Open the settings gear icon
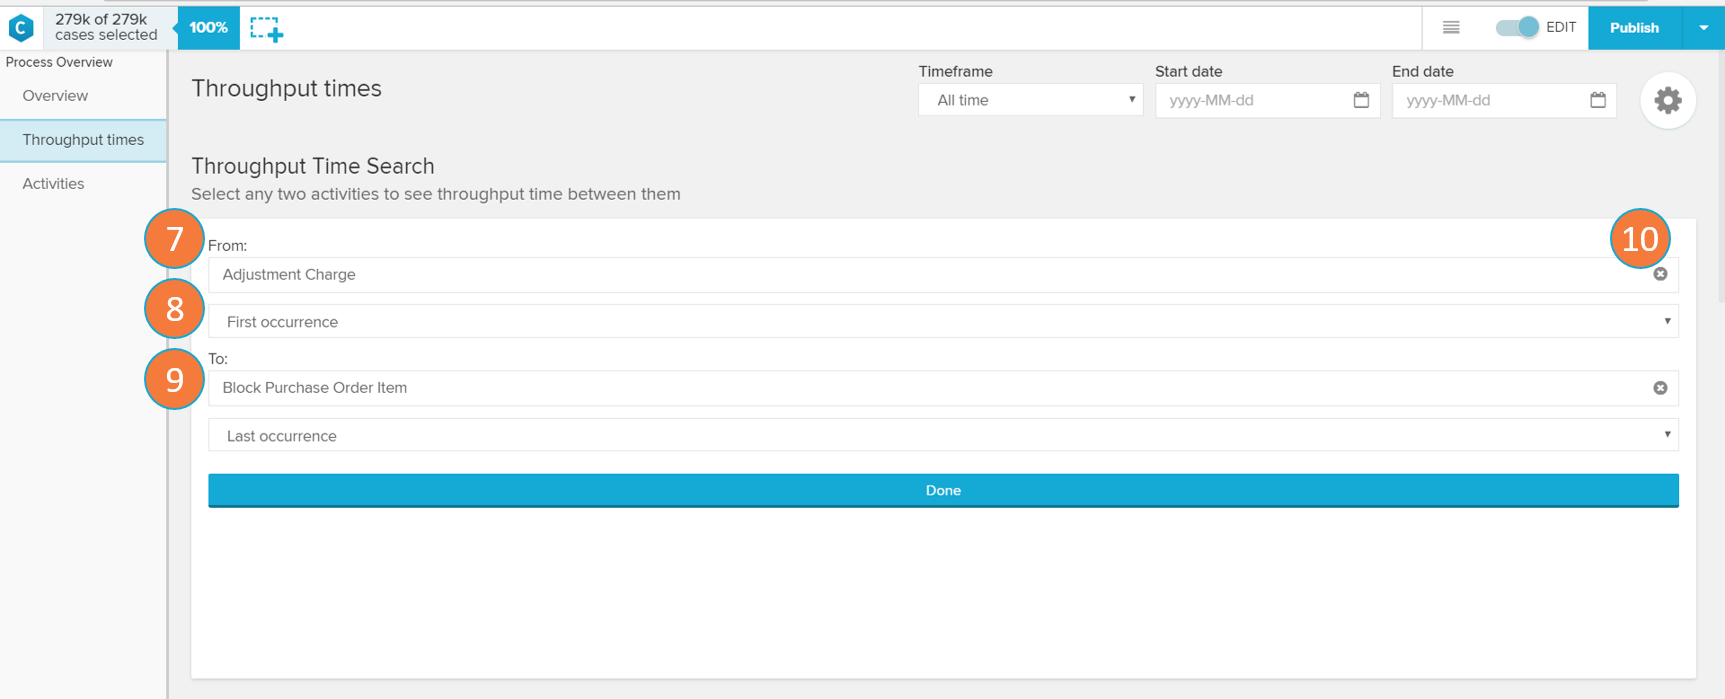 (x=1667, y=101)
